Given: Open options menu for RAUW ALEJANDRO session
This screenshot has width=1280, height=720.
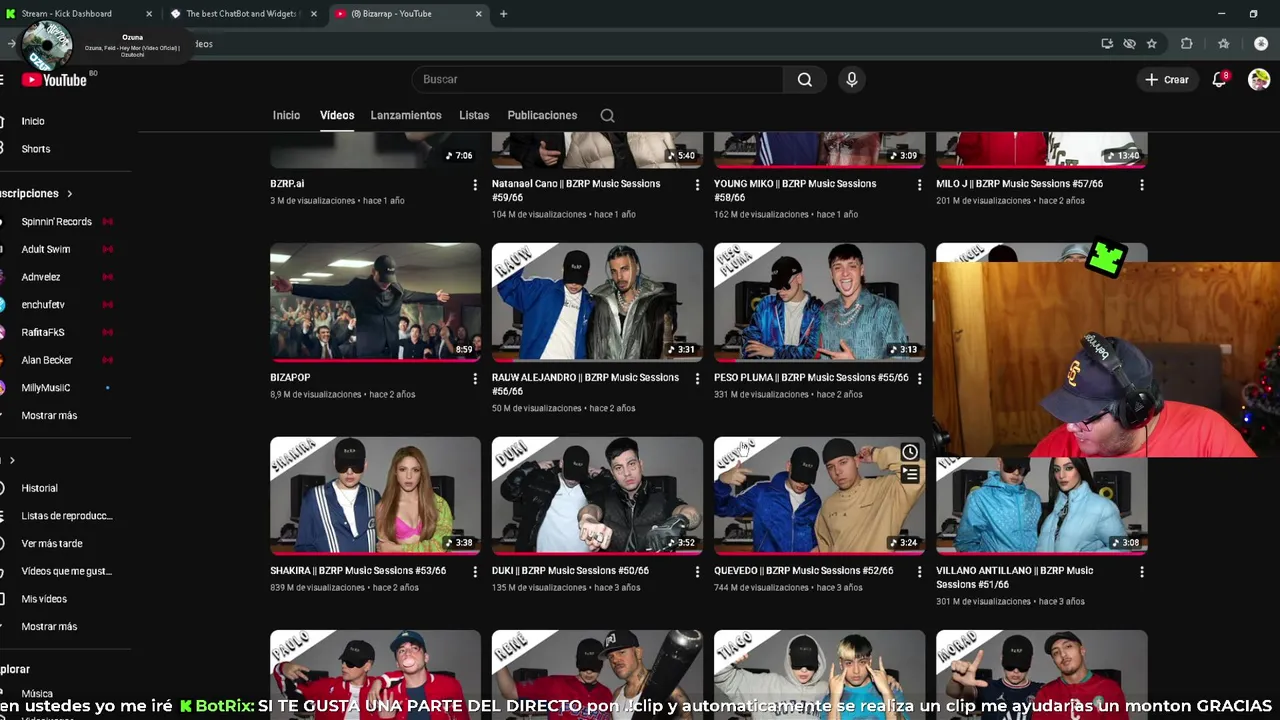Looking at the screenshot, I should [x=697, y=379].
